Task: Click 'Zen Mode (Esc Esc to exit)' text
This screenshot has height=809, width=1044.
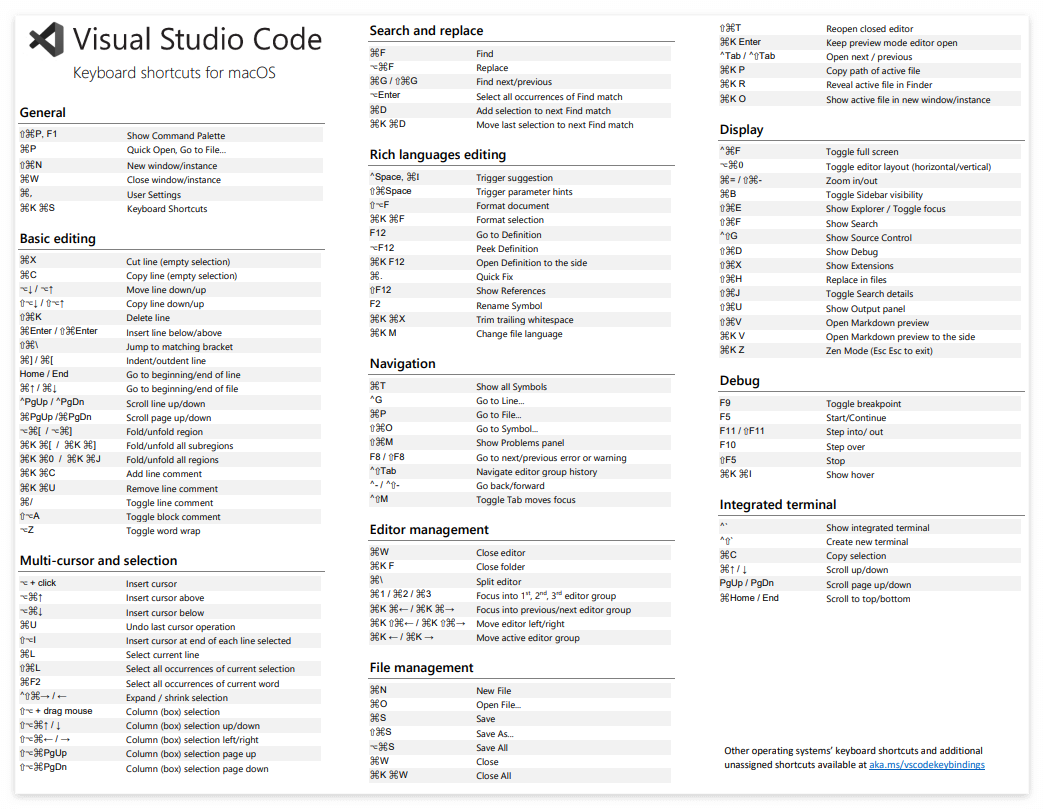Action: coord(879,352)
